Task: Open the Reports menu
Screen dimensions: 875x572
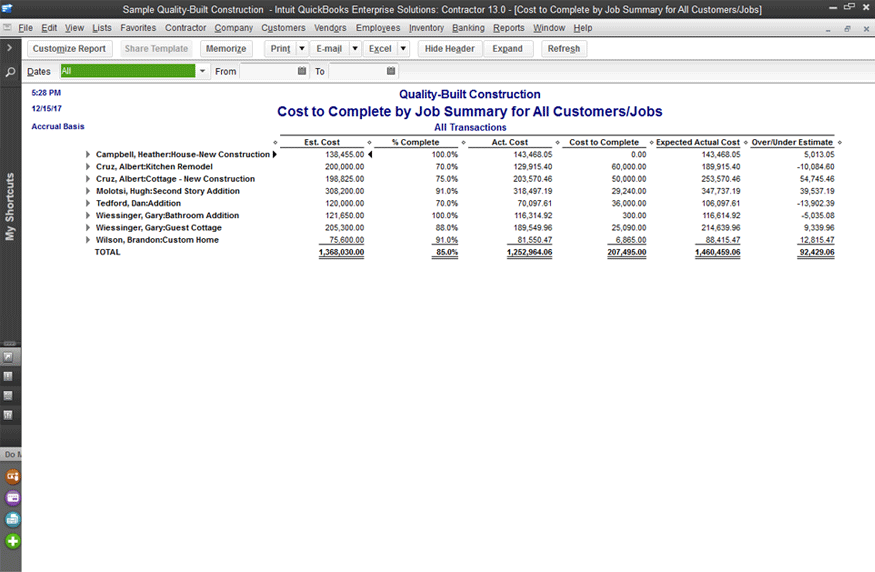Action: [x=508, y=28]
